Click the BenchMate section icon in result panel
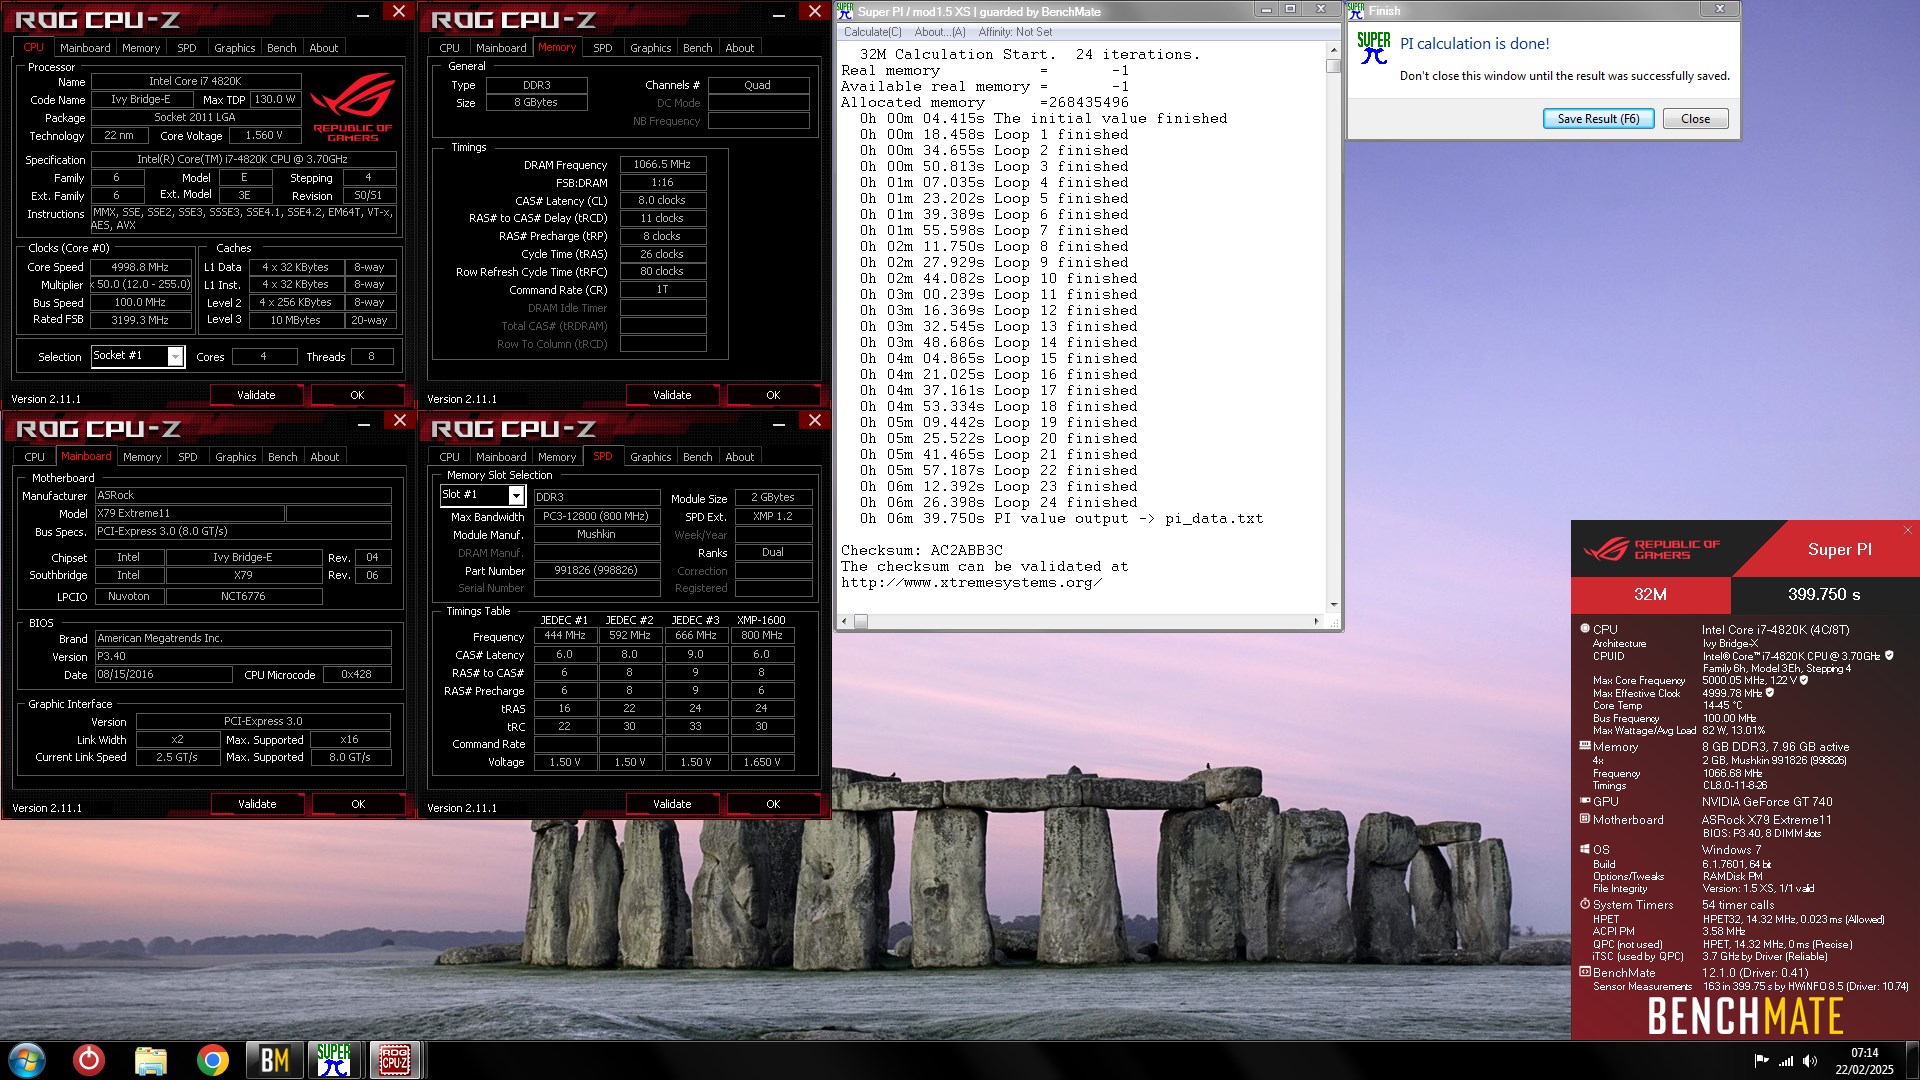The image size is (1920, 1080). point(1585,972)
